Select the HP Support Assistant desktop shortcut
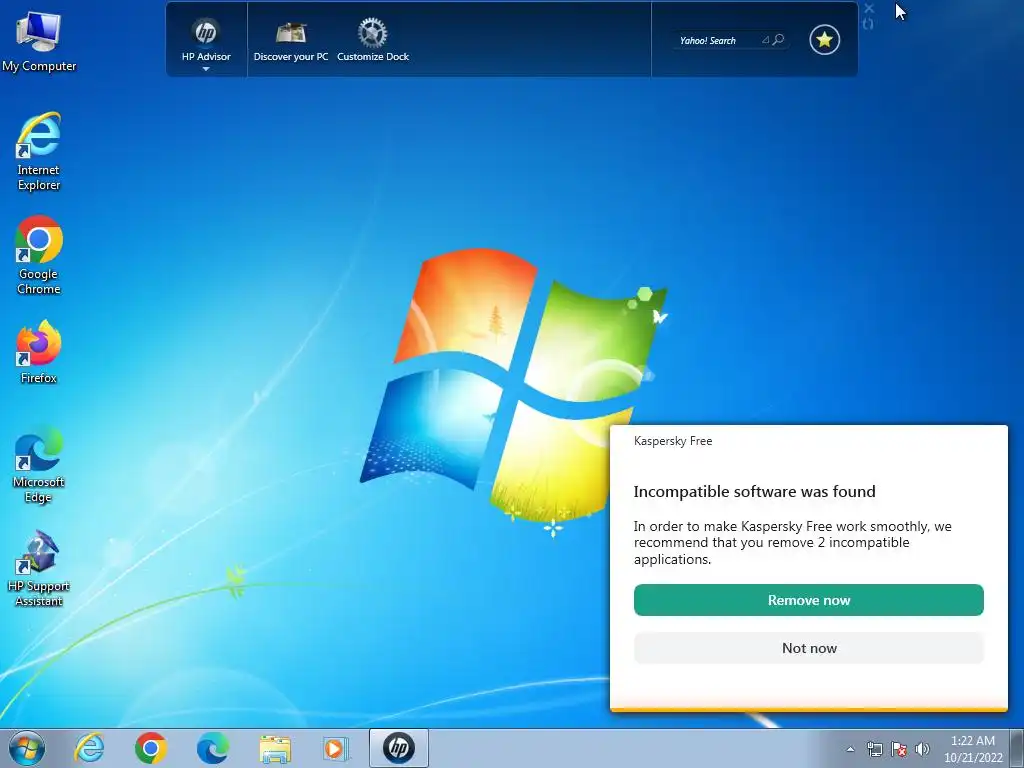The width and height of the screenshot is (1024, 768). click(x=39, y=569)
